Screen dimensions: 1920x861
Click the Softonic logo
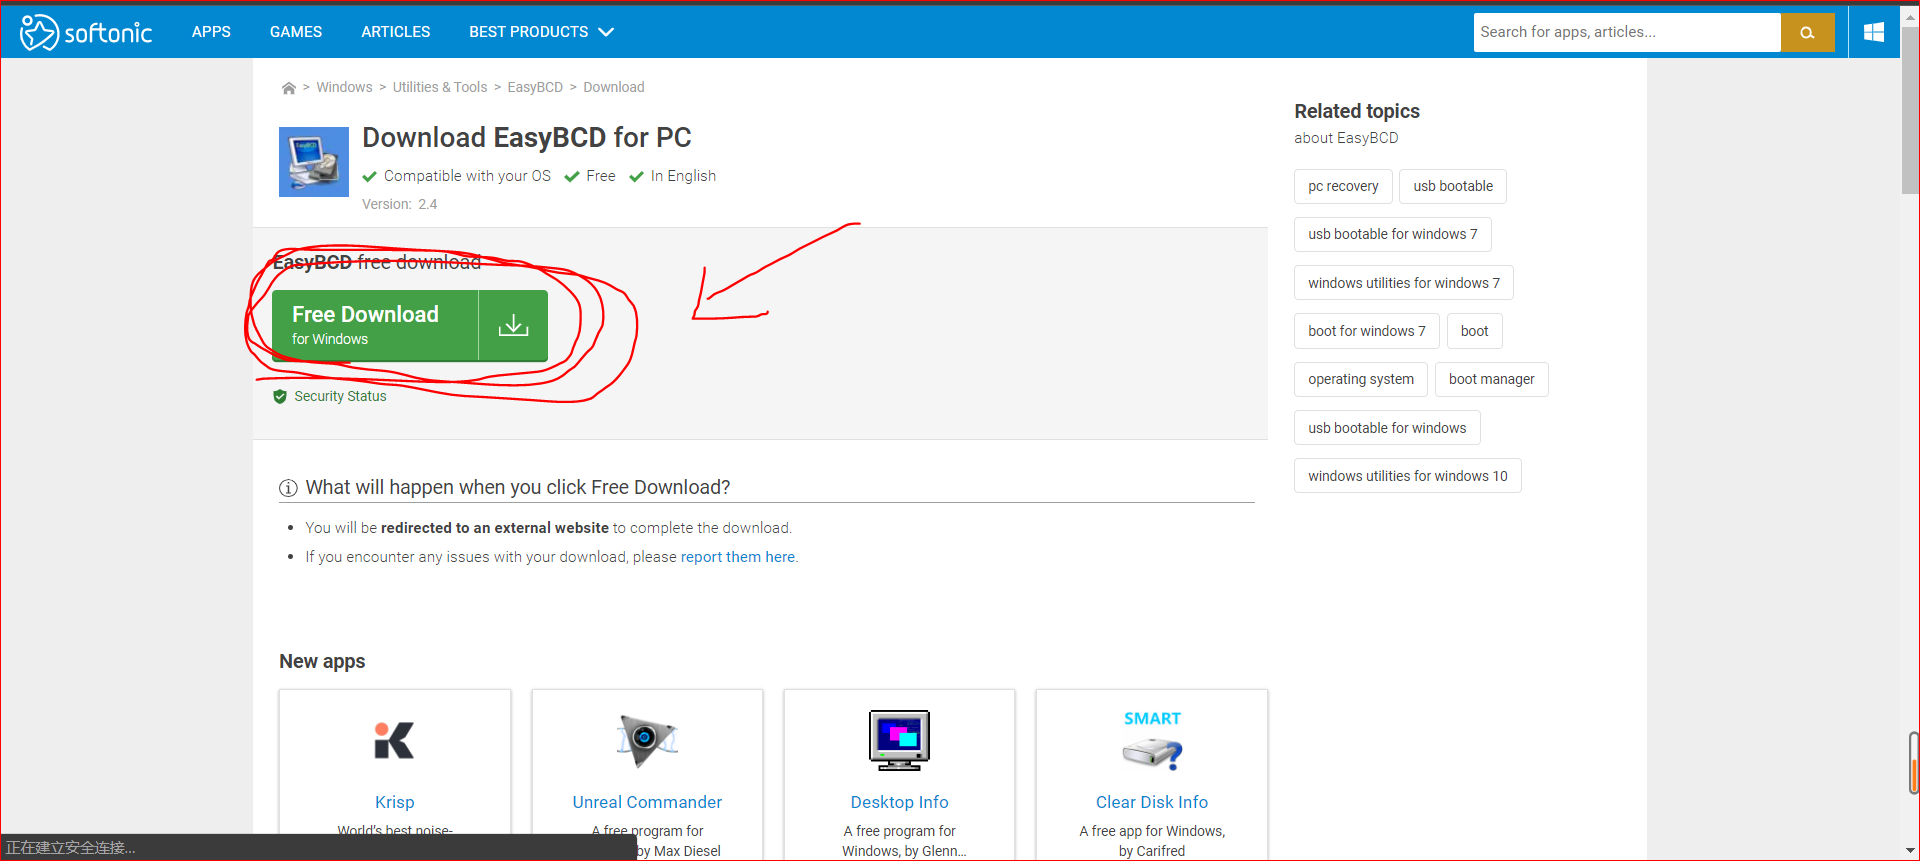coord(86,32)
